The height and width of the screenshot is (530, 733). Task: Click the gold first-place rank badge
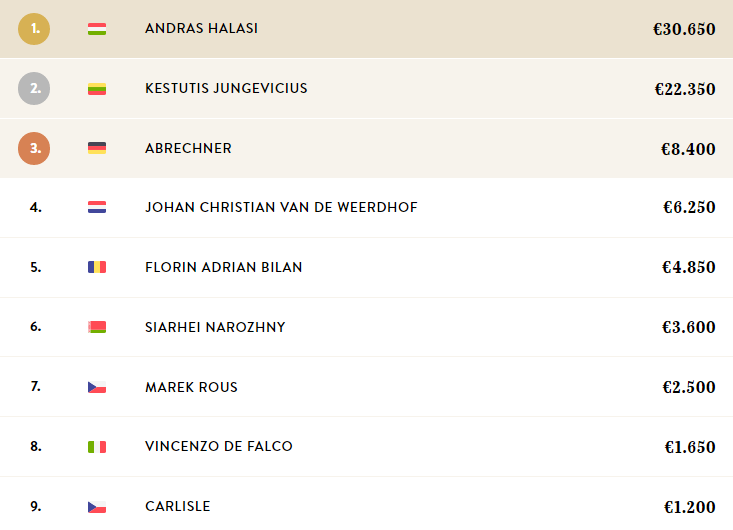tap(34, 29)
